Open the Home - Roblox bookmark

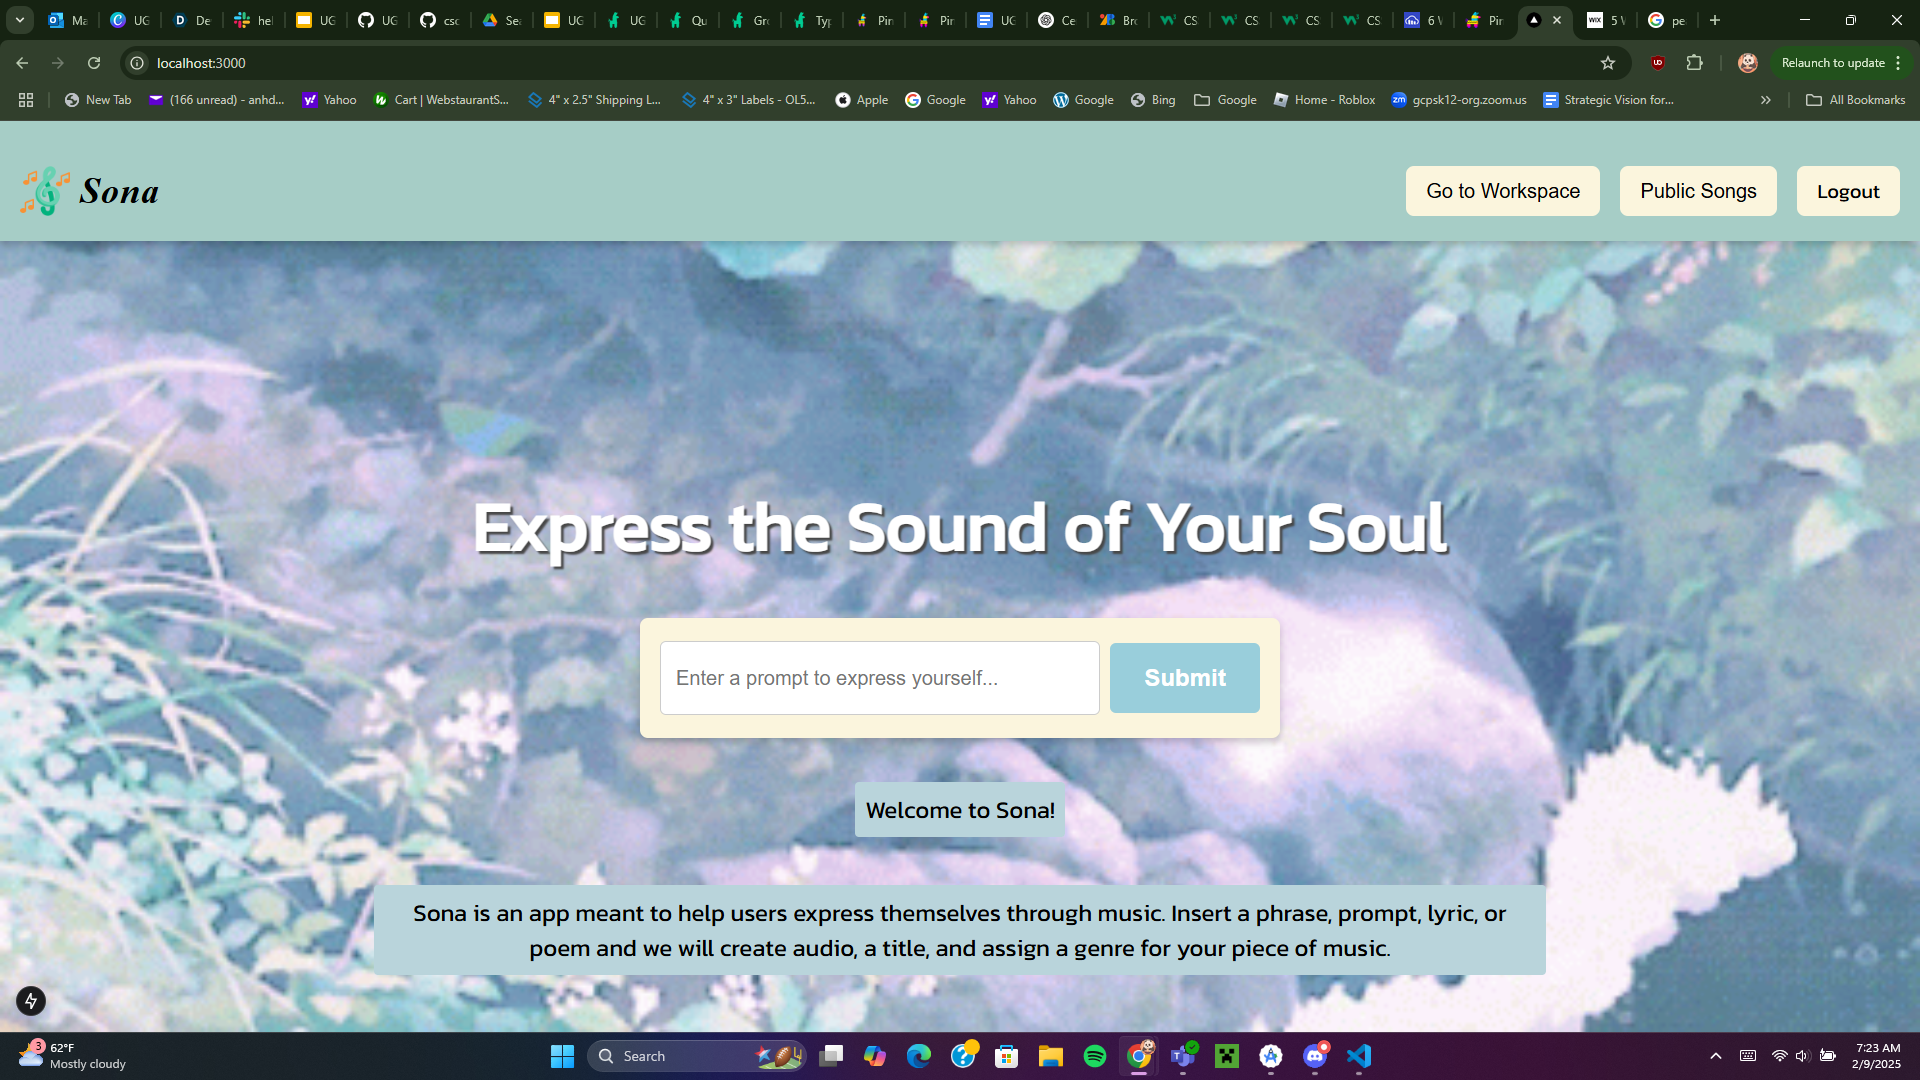pos(1324,100)
